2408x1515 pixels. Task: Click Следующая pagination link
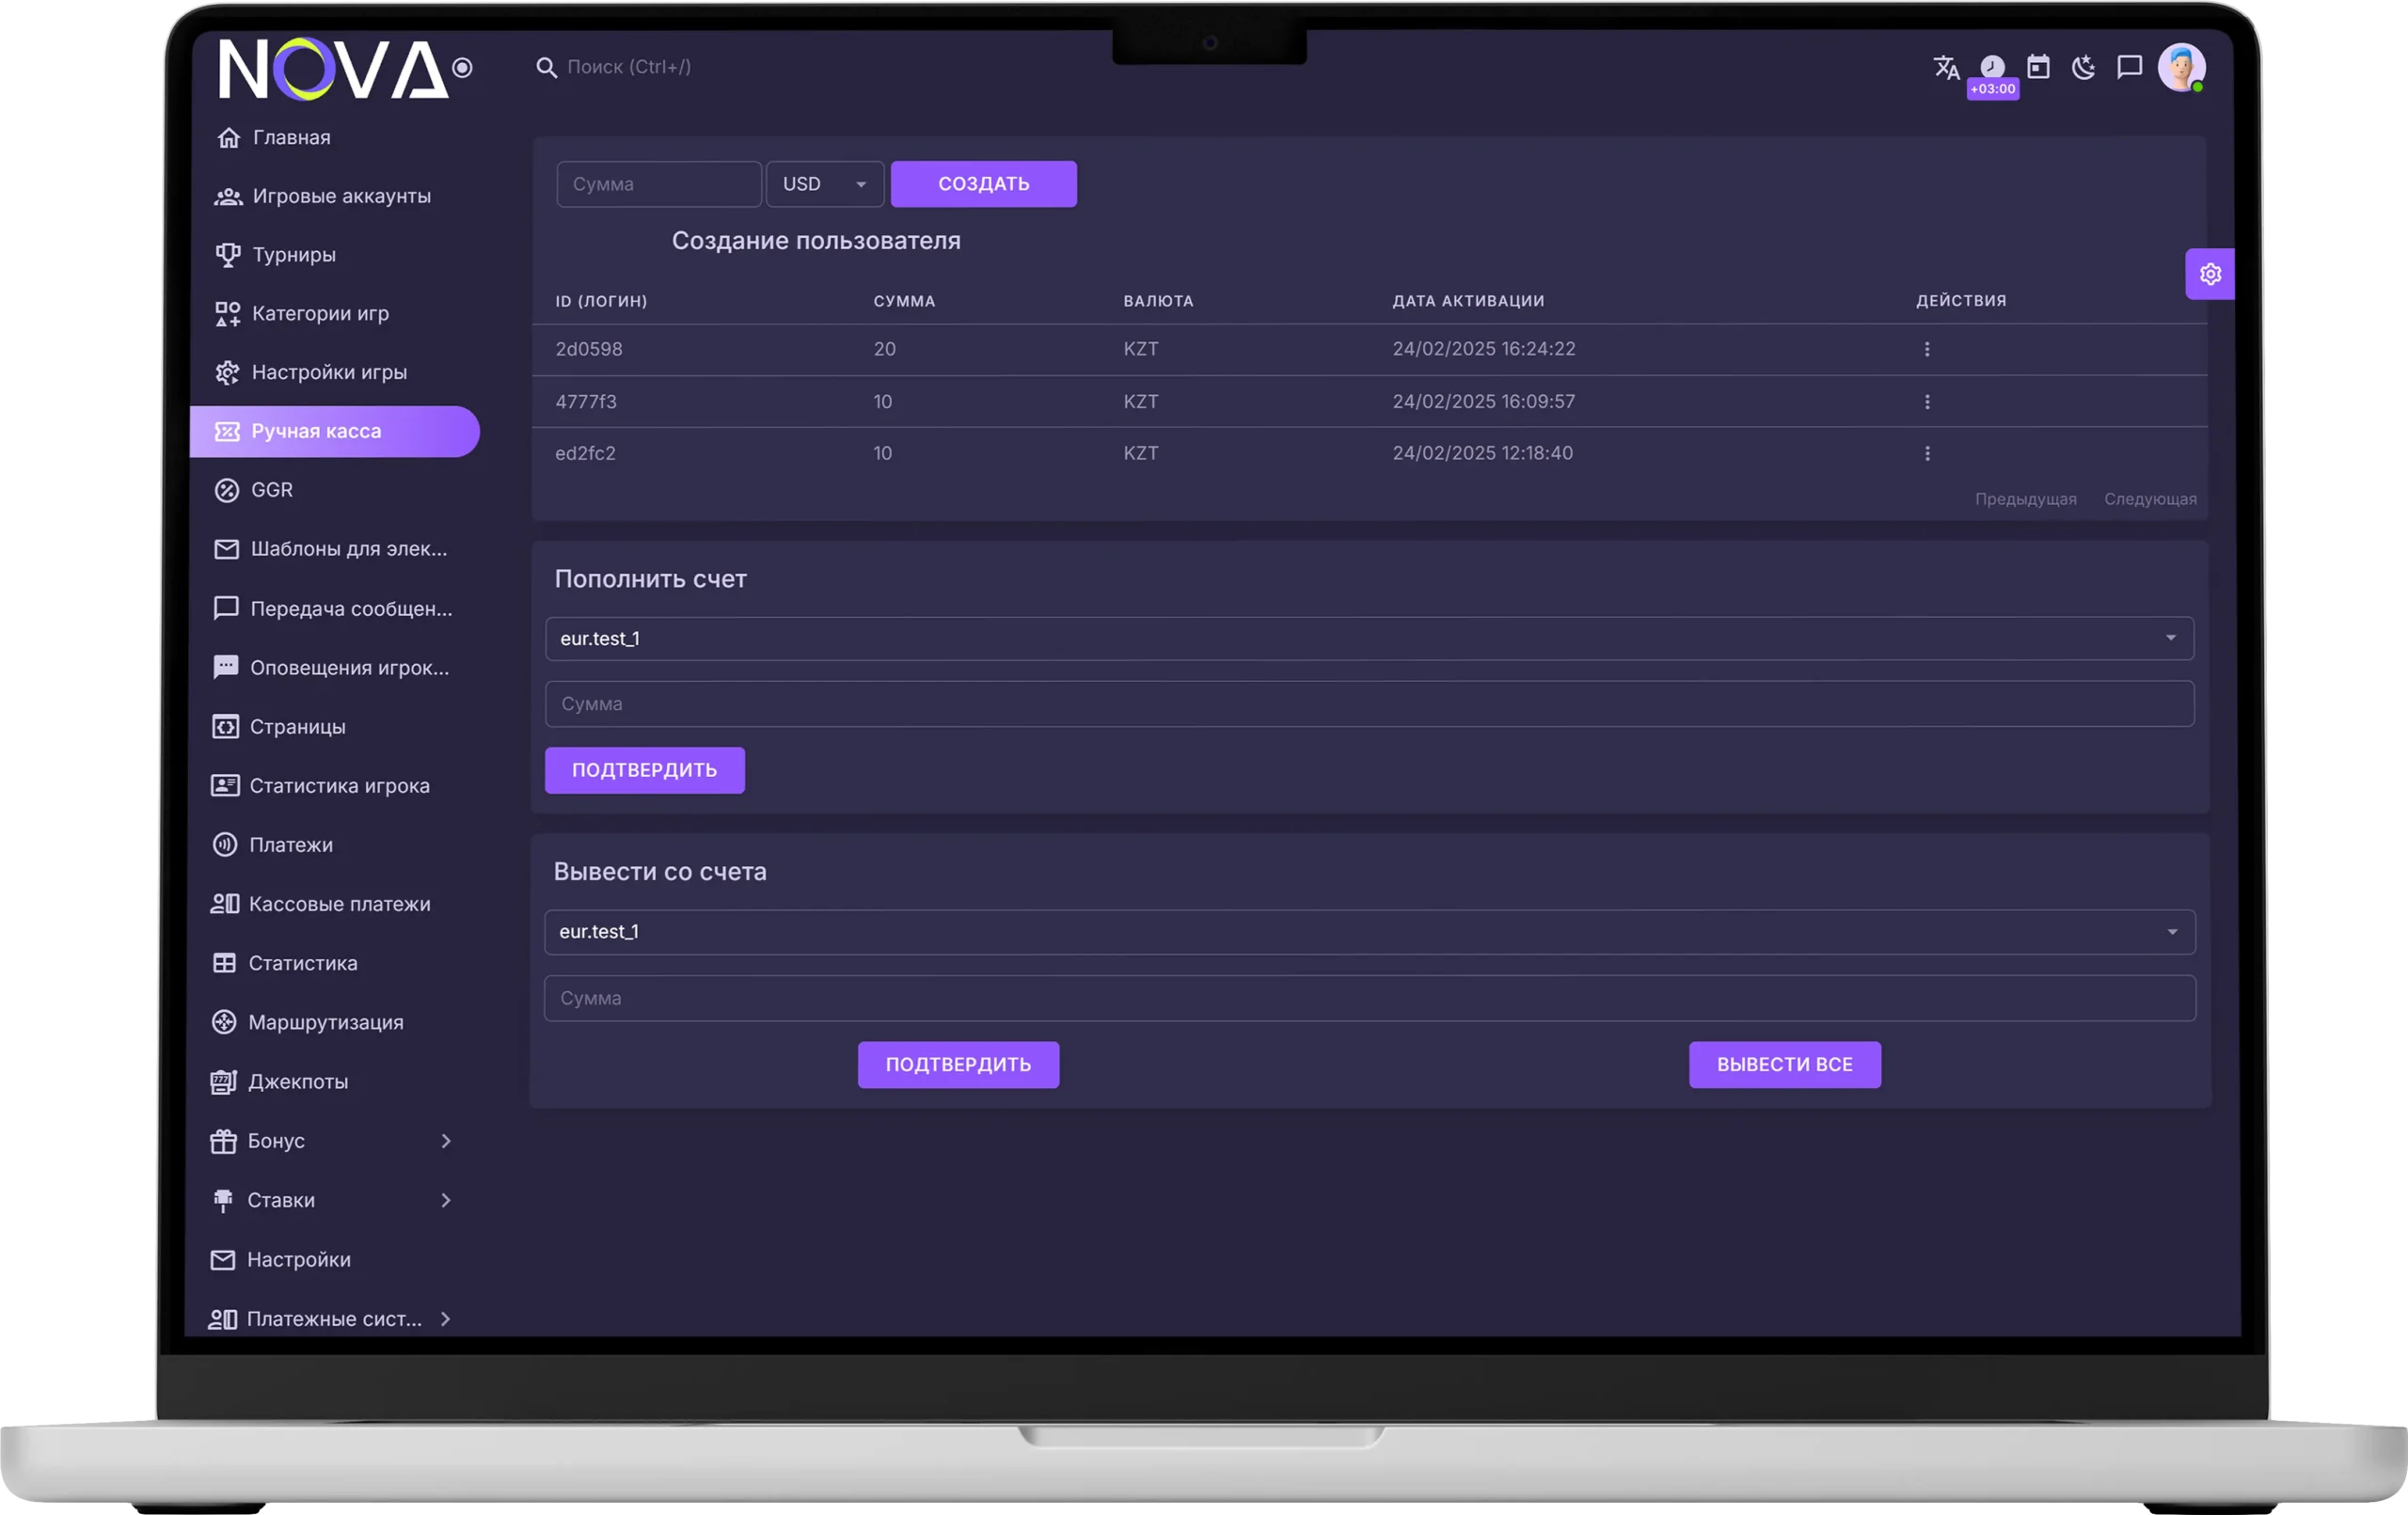point(2150,499)
